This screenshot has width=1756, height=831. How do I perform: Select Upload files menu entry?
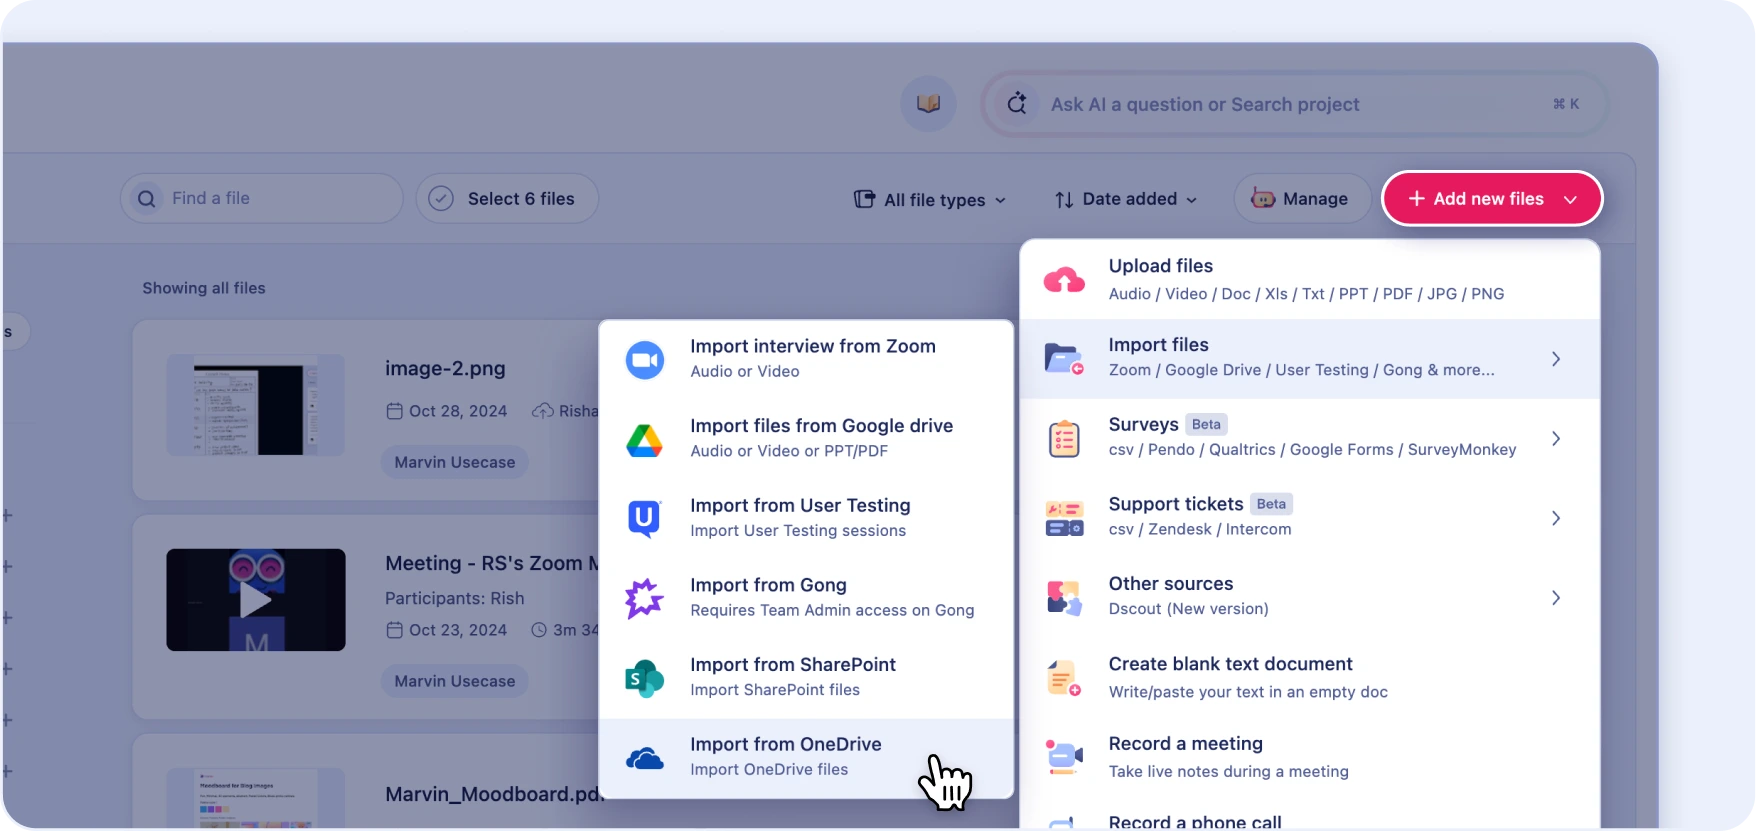pos(1309,279)
